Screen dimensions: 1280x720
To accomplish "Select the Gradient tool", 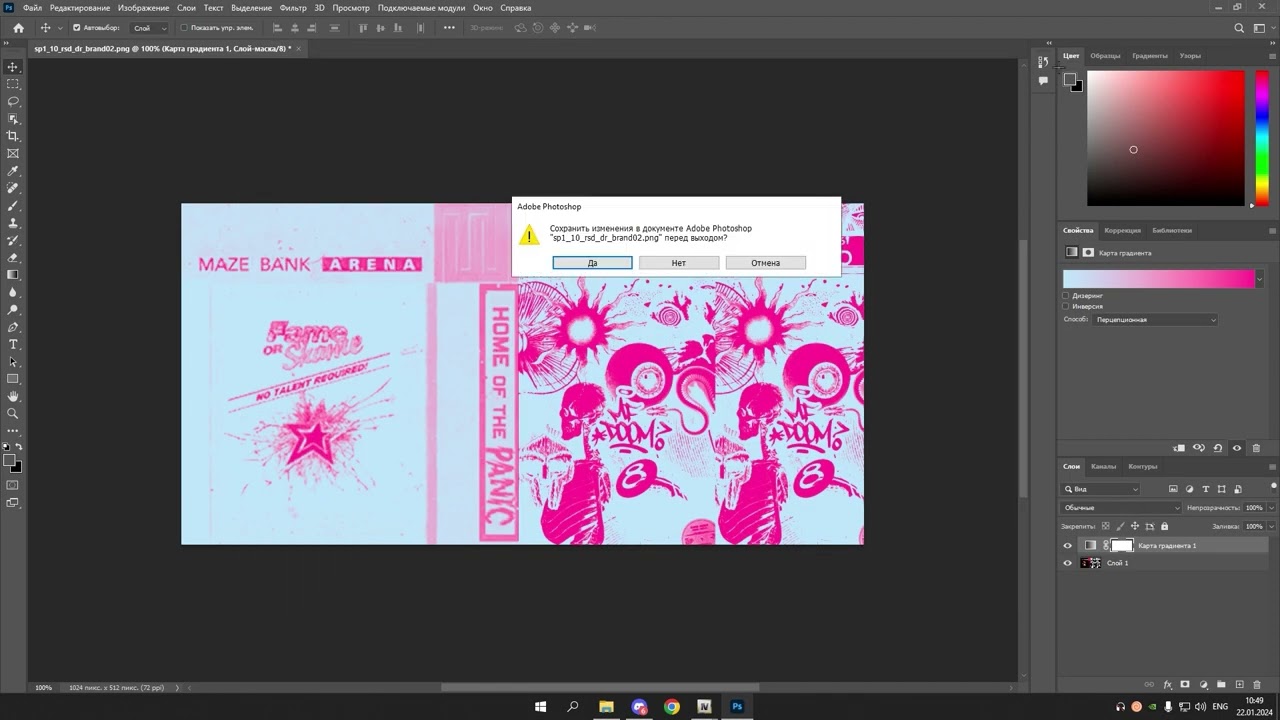I will coord(13,275).
